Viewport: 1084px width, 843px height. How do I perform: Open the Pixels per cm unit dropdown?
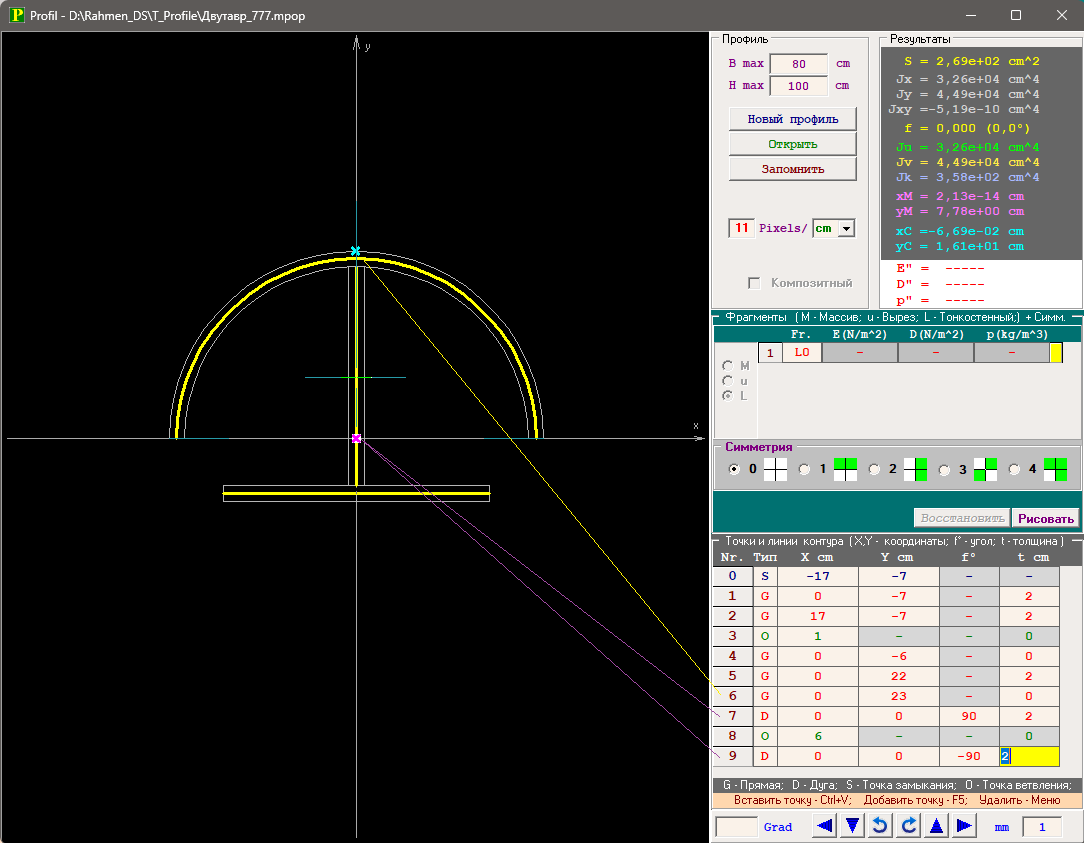pos(847,228)
